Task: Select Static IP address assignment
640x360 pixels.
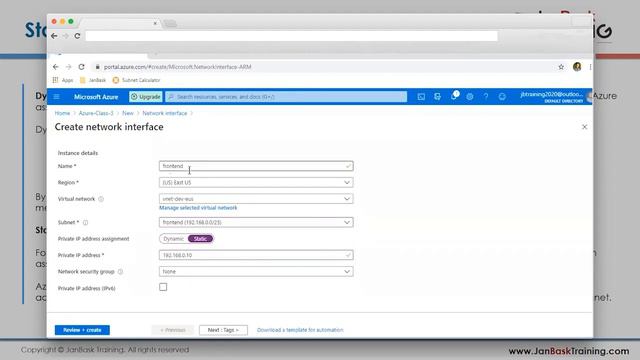Action: click(x=200, y=239)
